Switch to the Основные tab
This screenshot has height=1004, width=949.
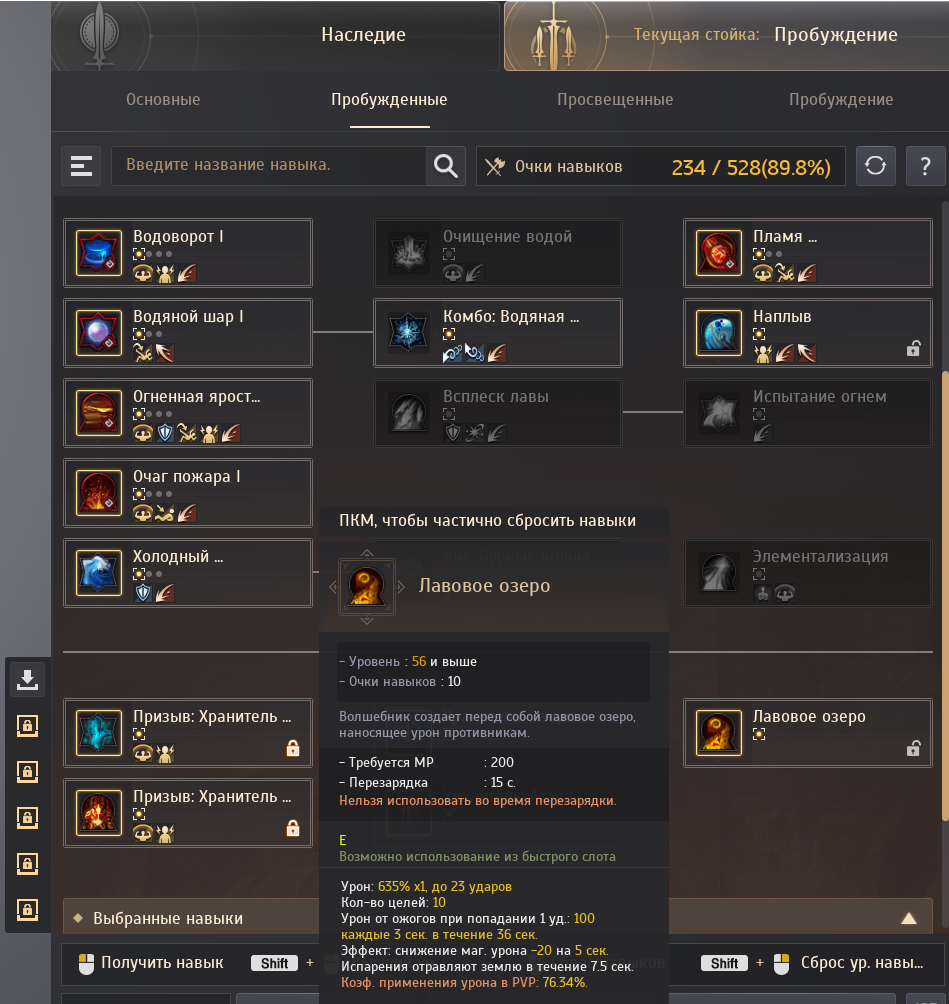[x=163, y=99]
